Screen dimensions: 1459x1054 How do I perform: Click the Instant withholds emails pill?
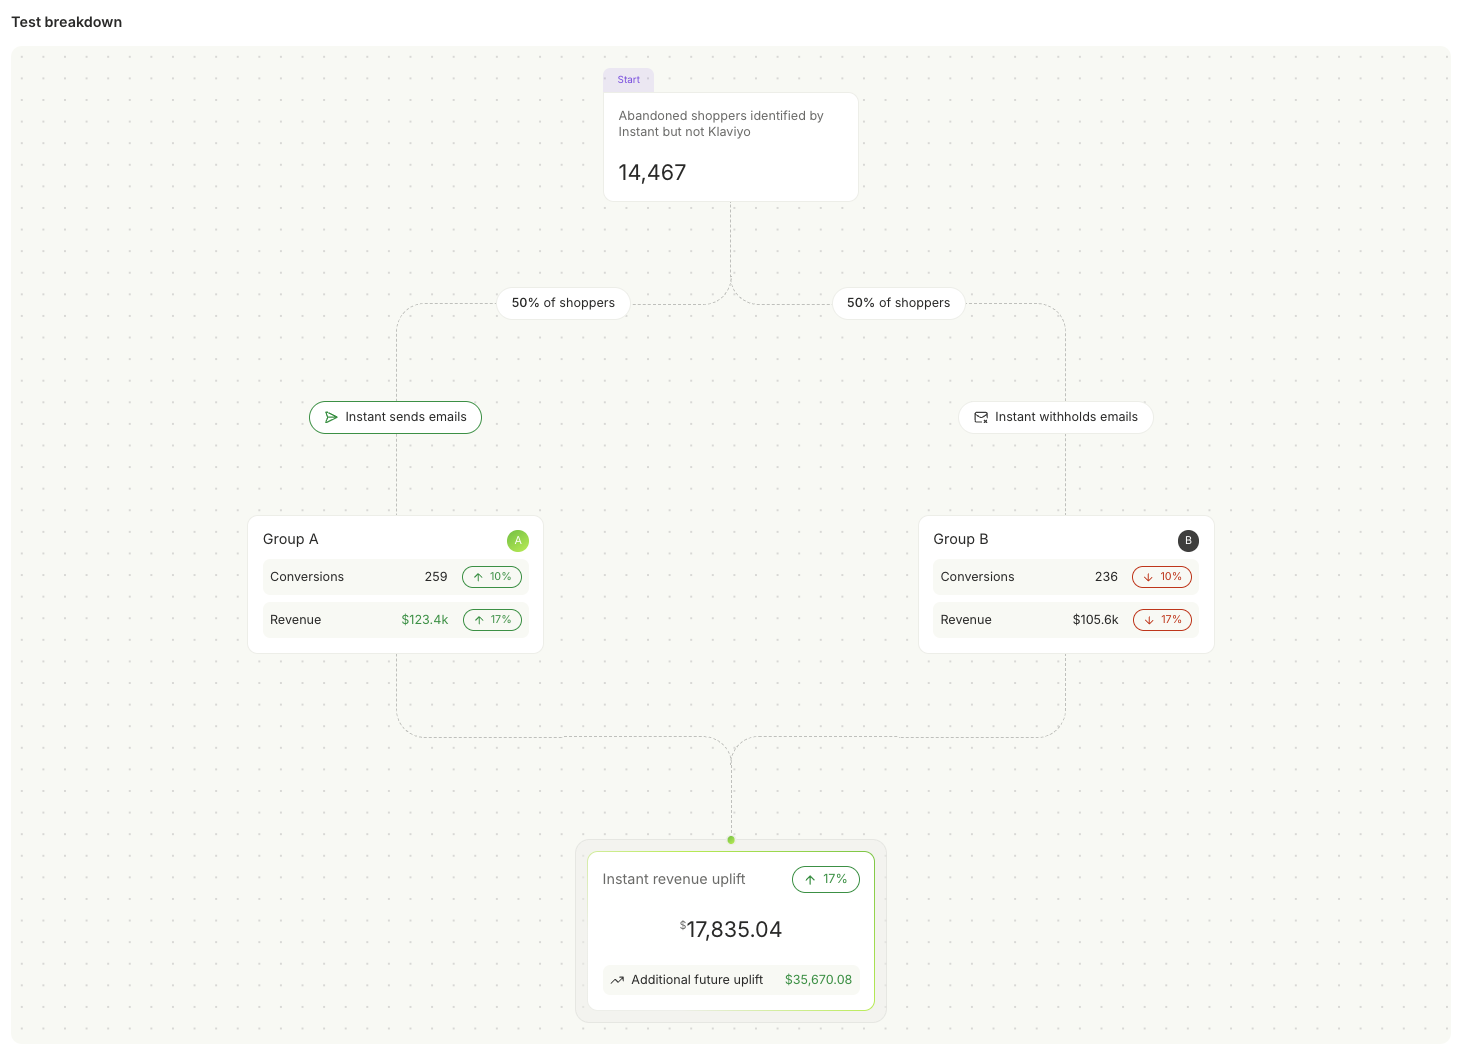pyautogui.click(x=1055, y=418)
